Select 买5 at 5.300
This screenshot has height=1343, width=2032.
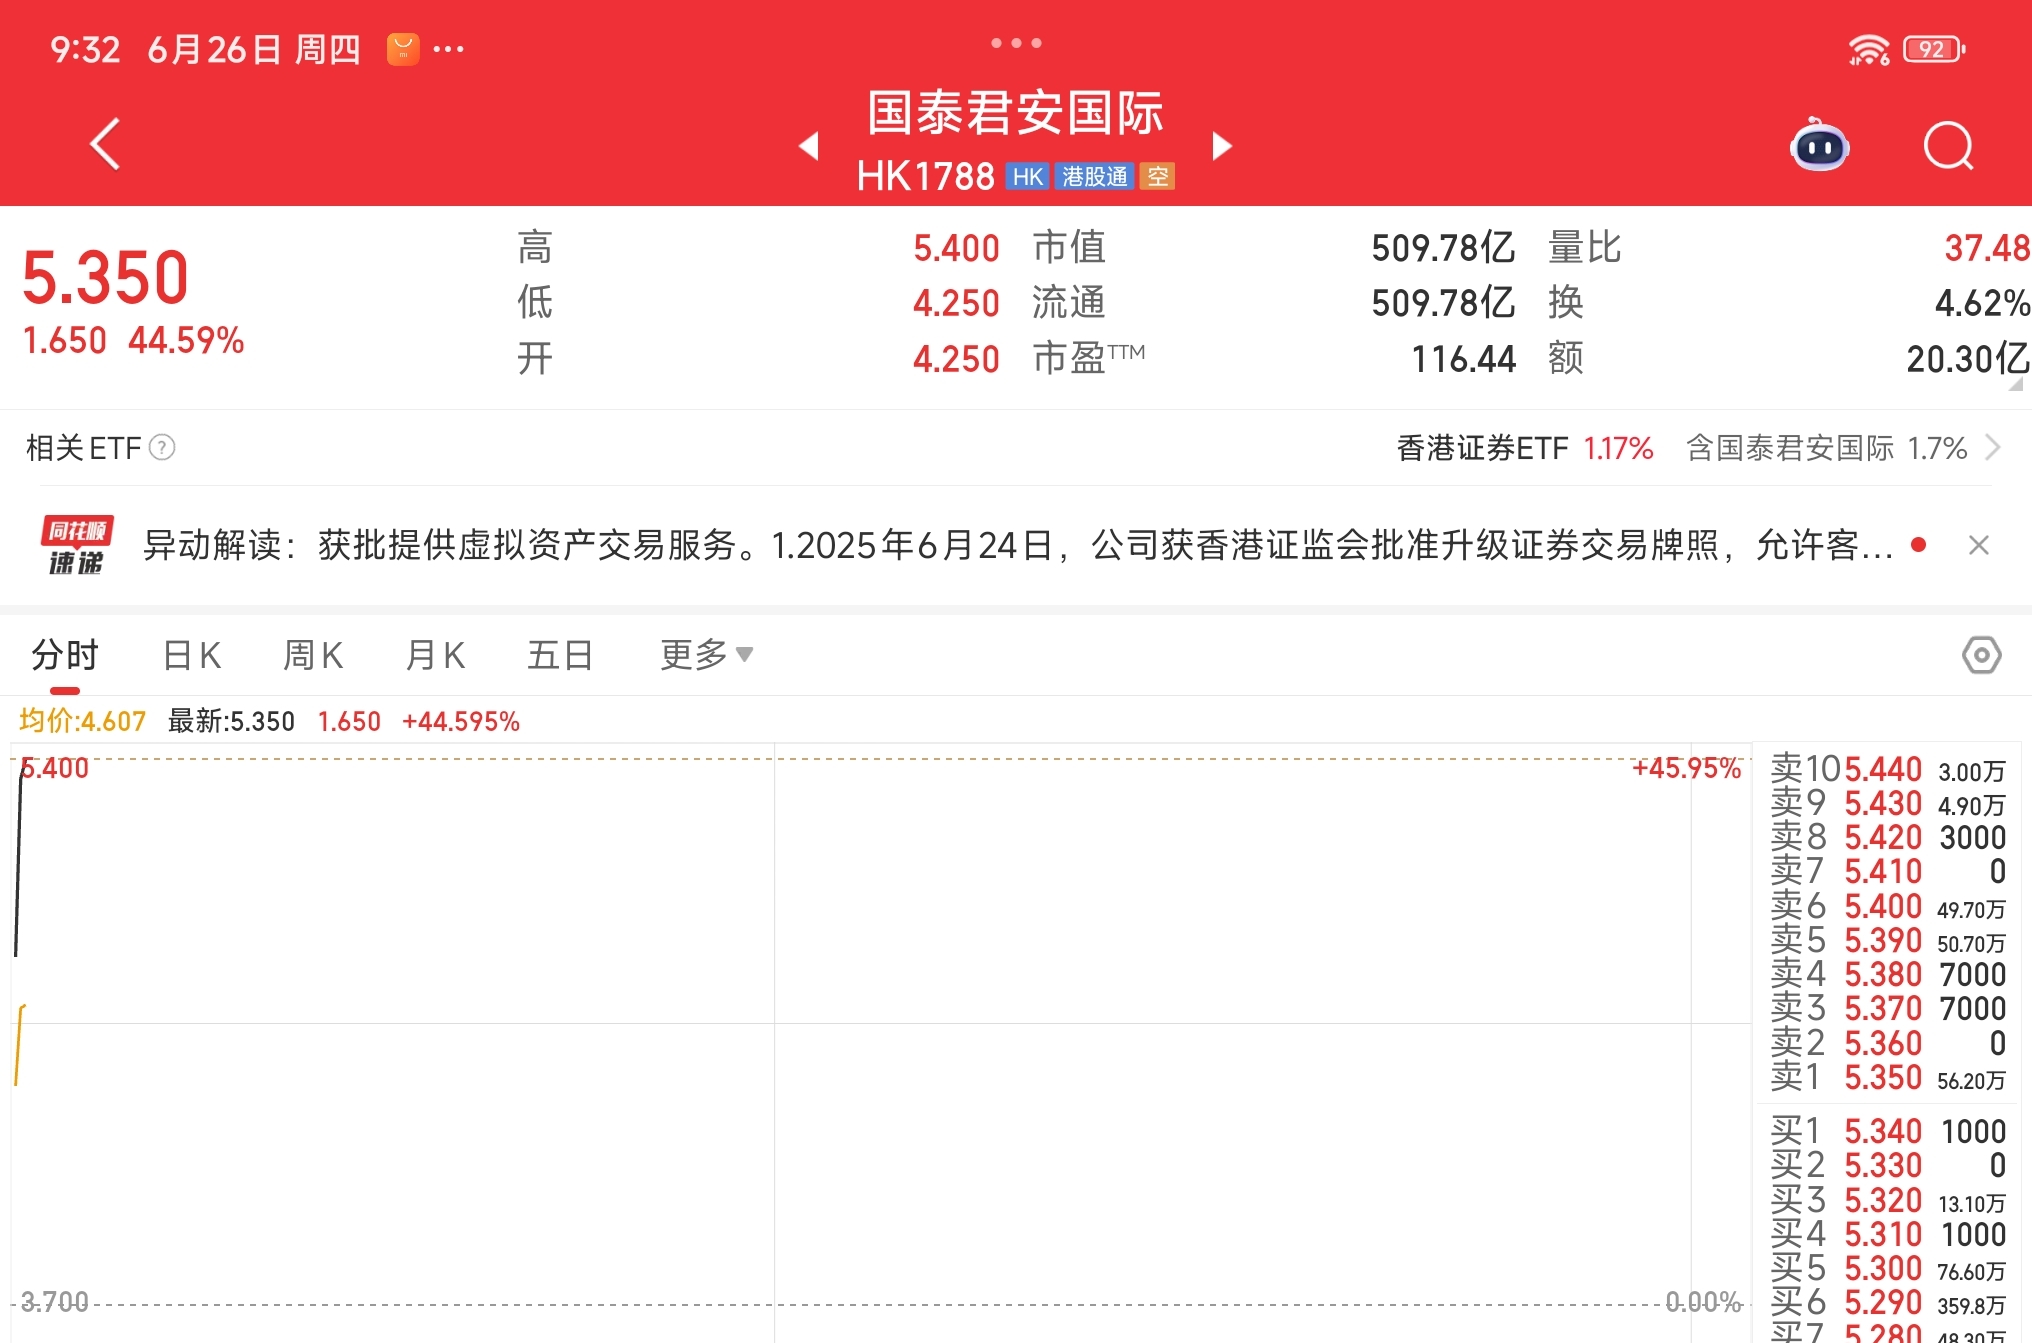1888,1268
